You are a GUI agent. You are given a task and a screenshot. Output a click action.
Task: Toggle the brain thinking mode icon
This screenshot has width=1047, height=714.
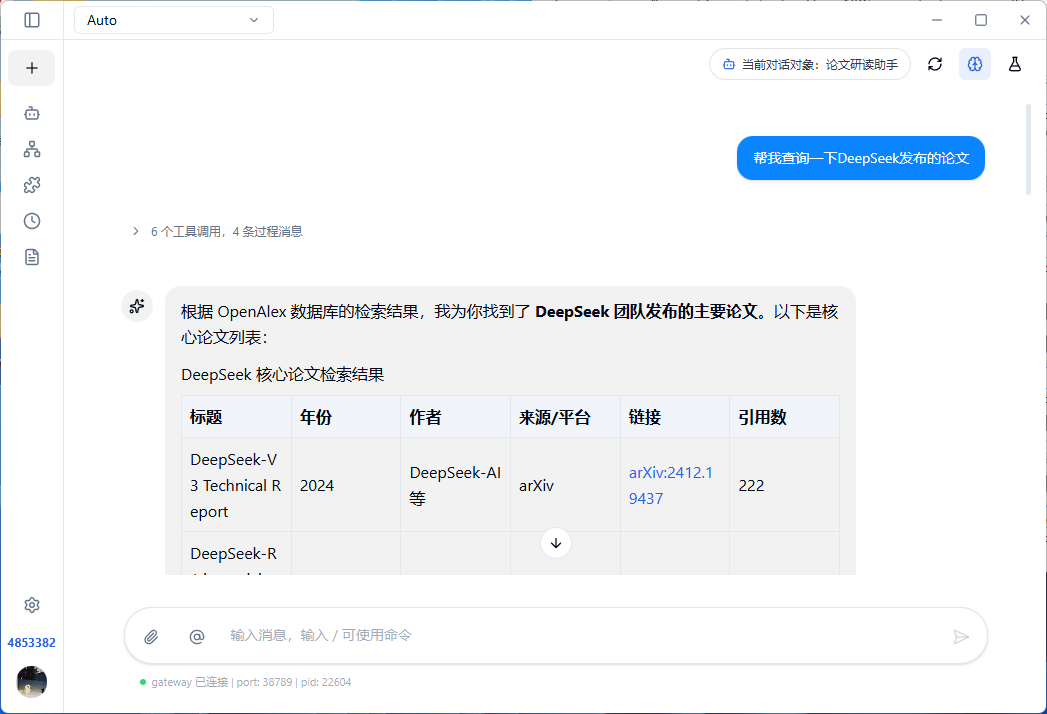coord(975,64)
